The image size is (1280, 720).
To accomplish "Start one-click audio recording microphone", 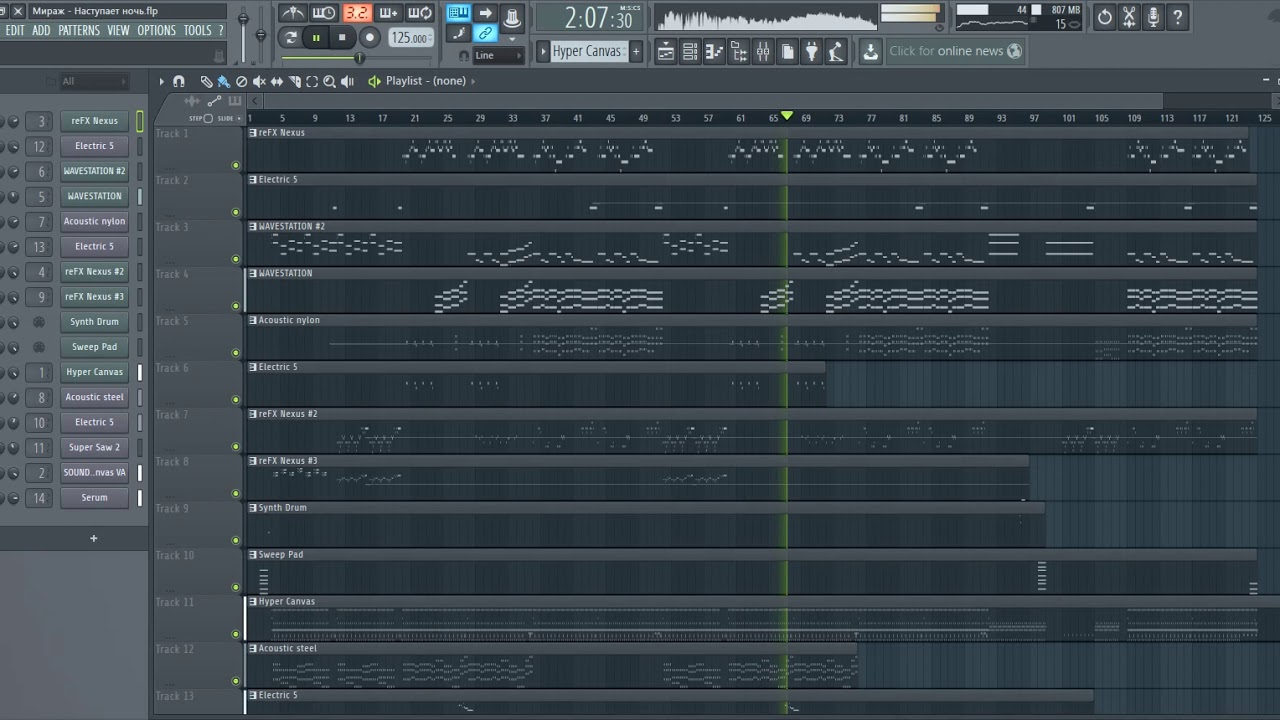I will click(x=1153, y=16).
